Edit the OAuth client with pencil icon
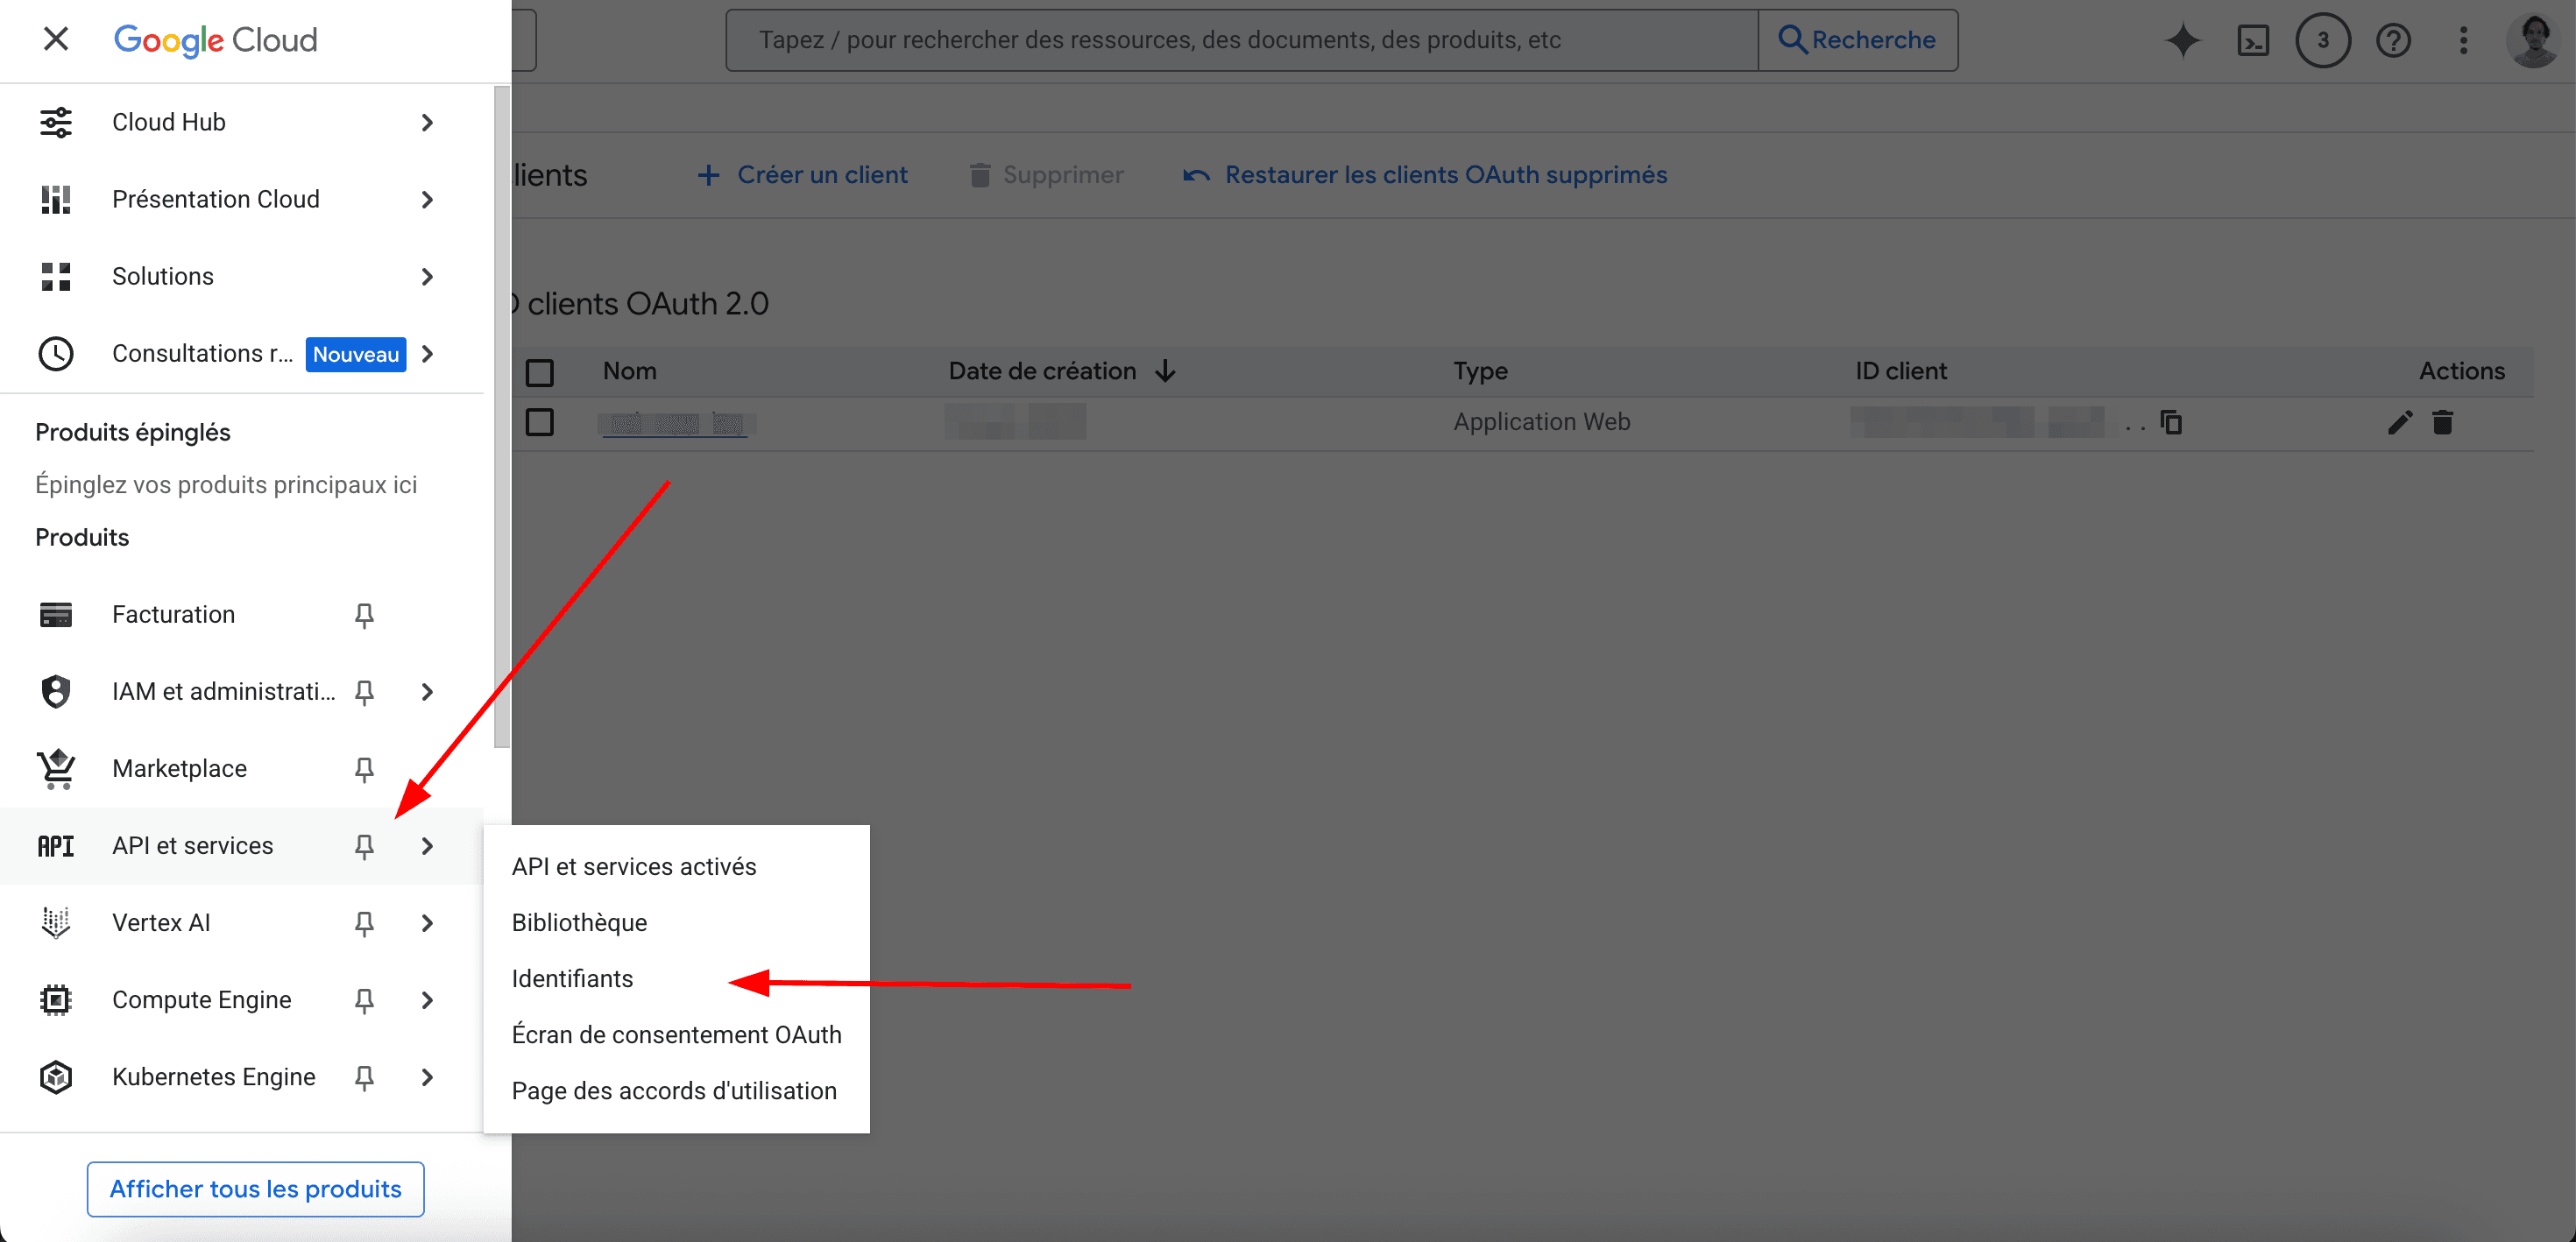This screenshot has height=1242, width=2576. [x=2400, y=422]
